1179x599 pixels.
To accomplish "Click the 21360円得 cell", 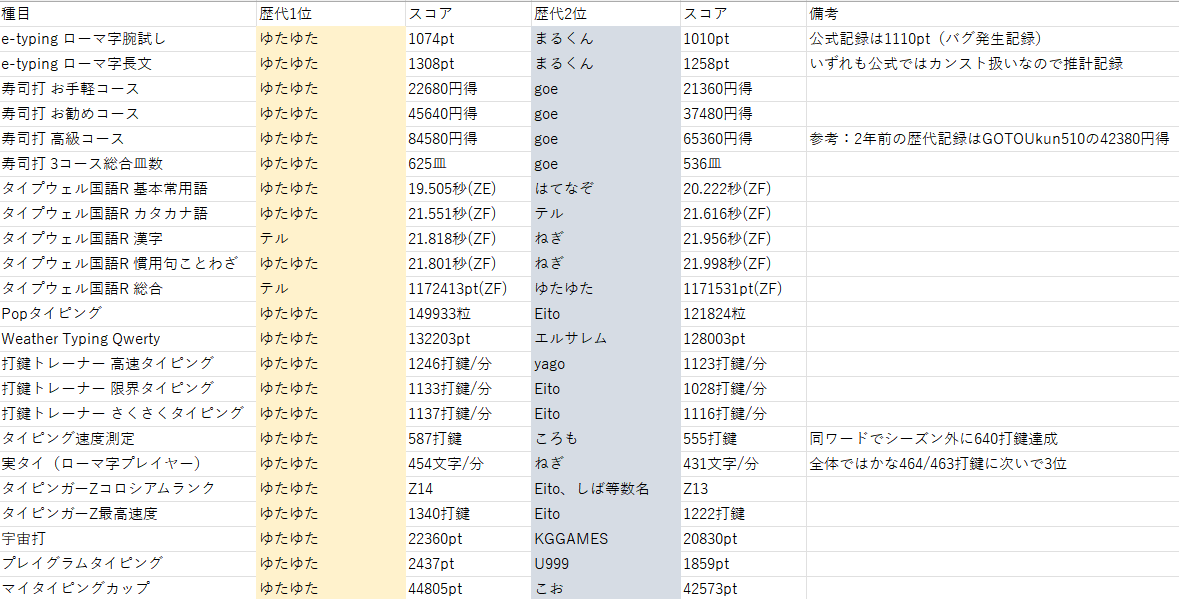I will point(743,89).
